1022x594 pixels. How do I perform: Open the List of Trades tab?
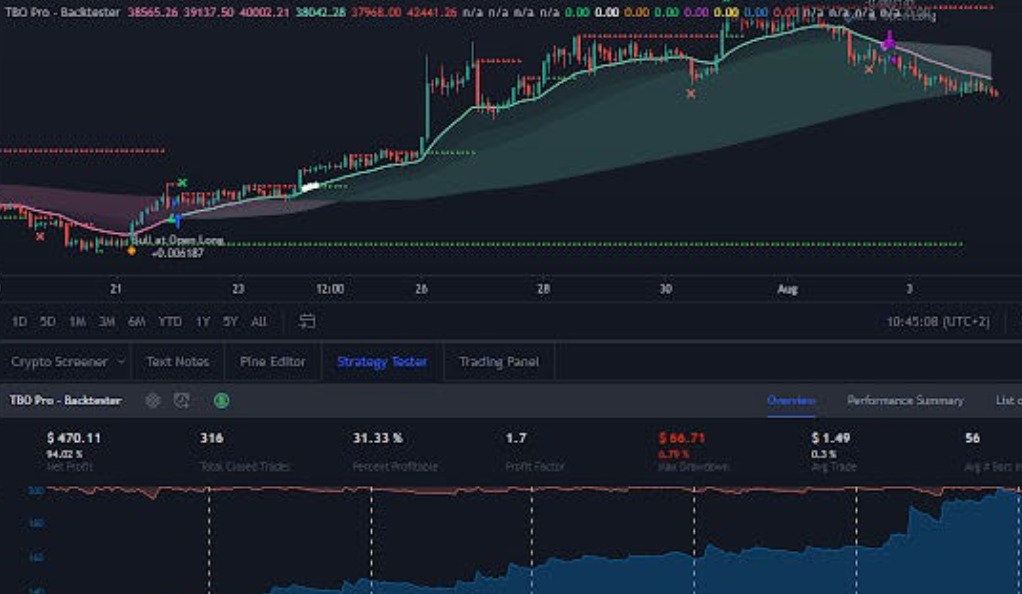point(1010,398)
